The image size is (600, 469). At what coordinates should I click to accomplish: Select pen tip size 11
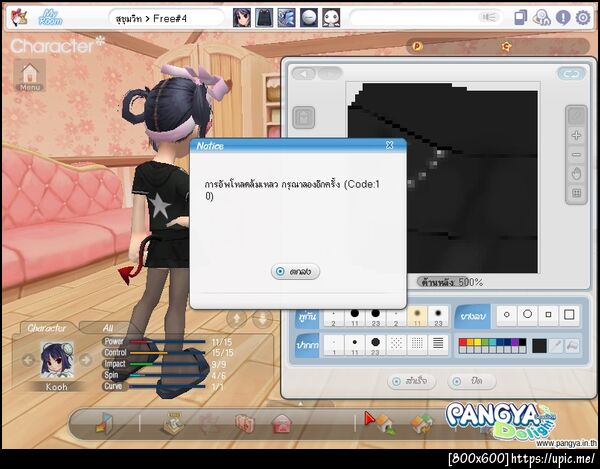(x=355, y=345)
